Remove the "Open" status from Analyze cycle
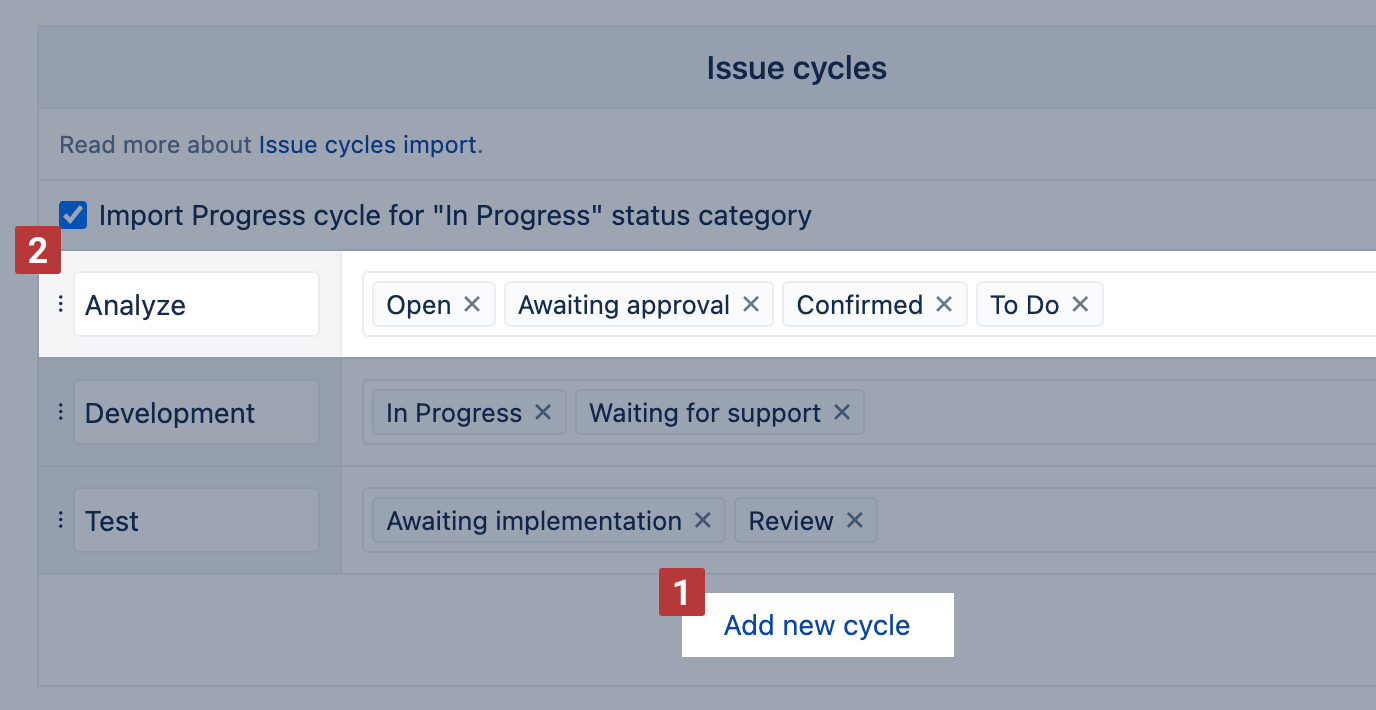 click(x=471, y=304)
